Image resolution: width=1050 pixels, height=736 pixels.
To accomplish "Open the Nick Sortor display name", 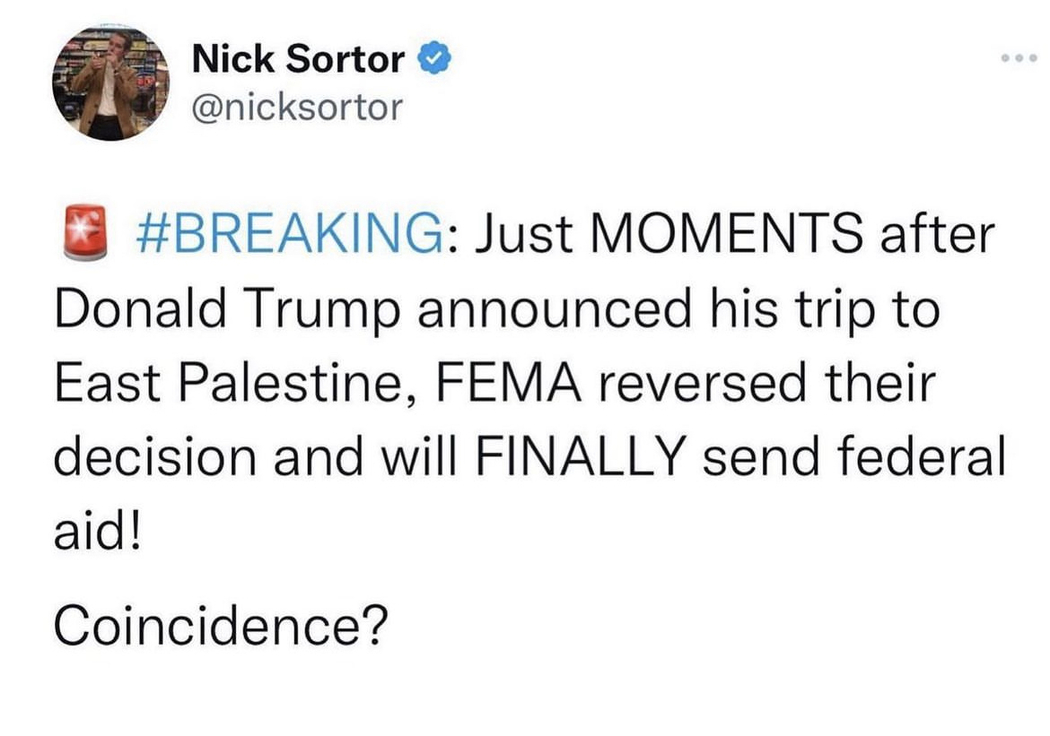I will click(x=298, y=58).
